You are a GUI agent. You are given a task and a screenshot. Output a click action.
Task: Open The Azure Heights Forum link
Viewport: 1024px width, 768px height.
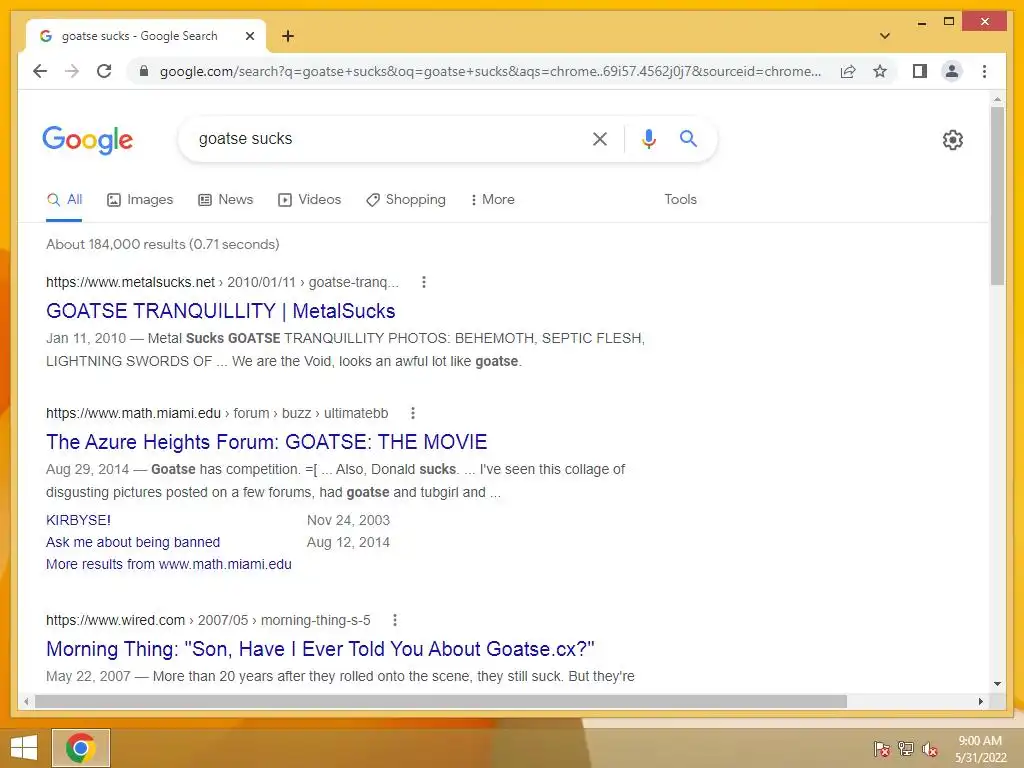click(266, 442)
